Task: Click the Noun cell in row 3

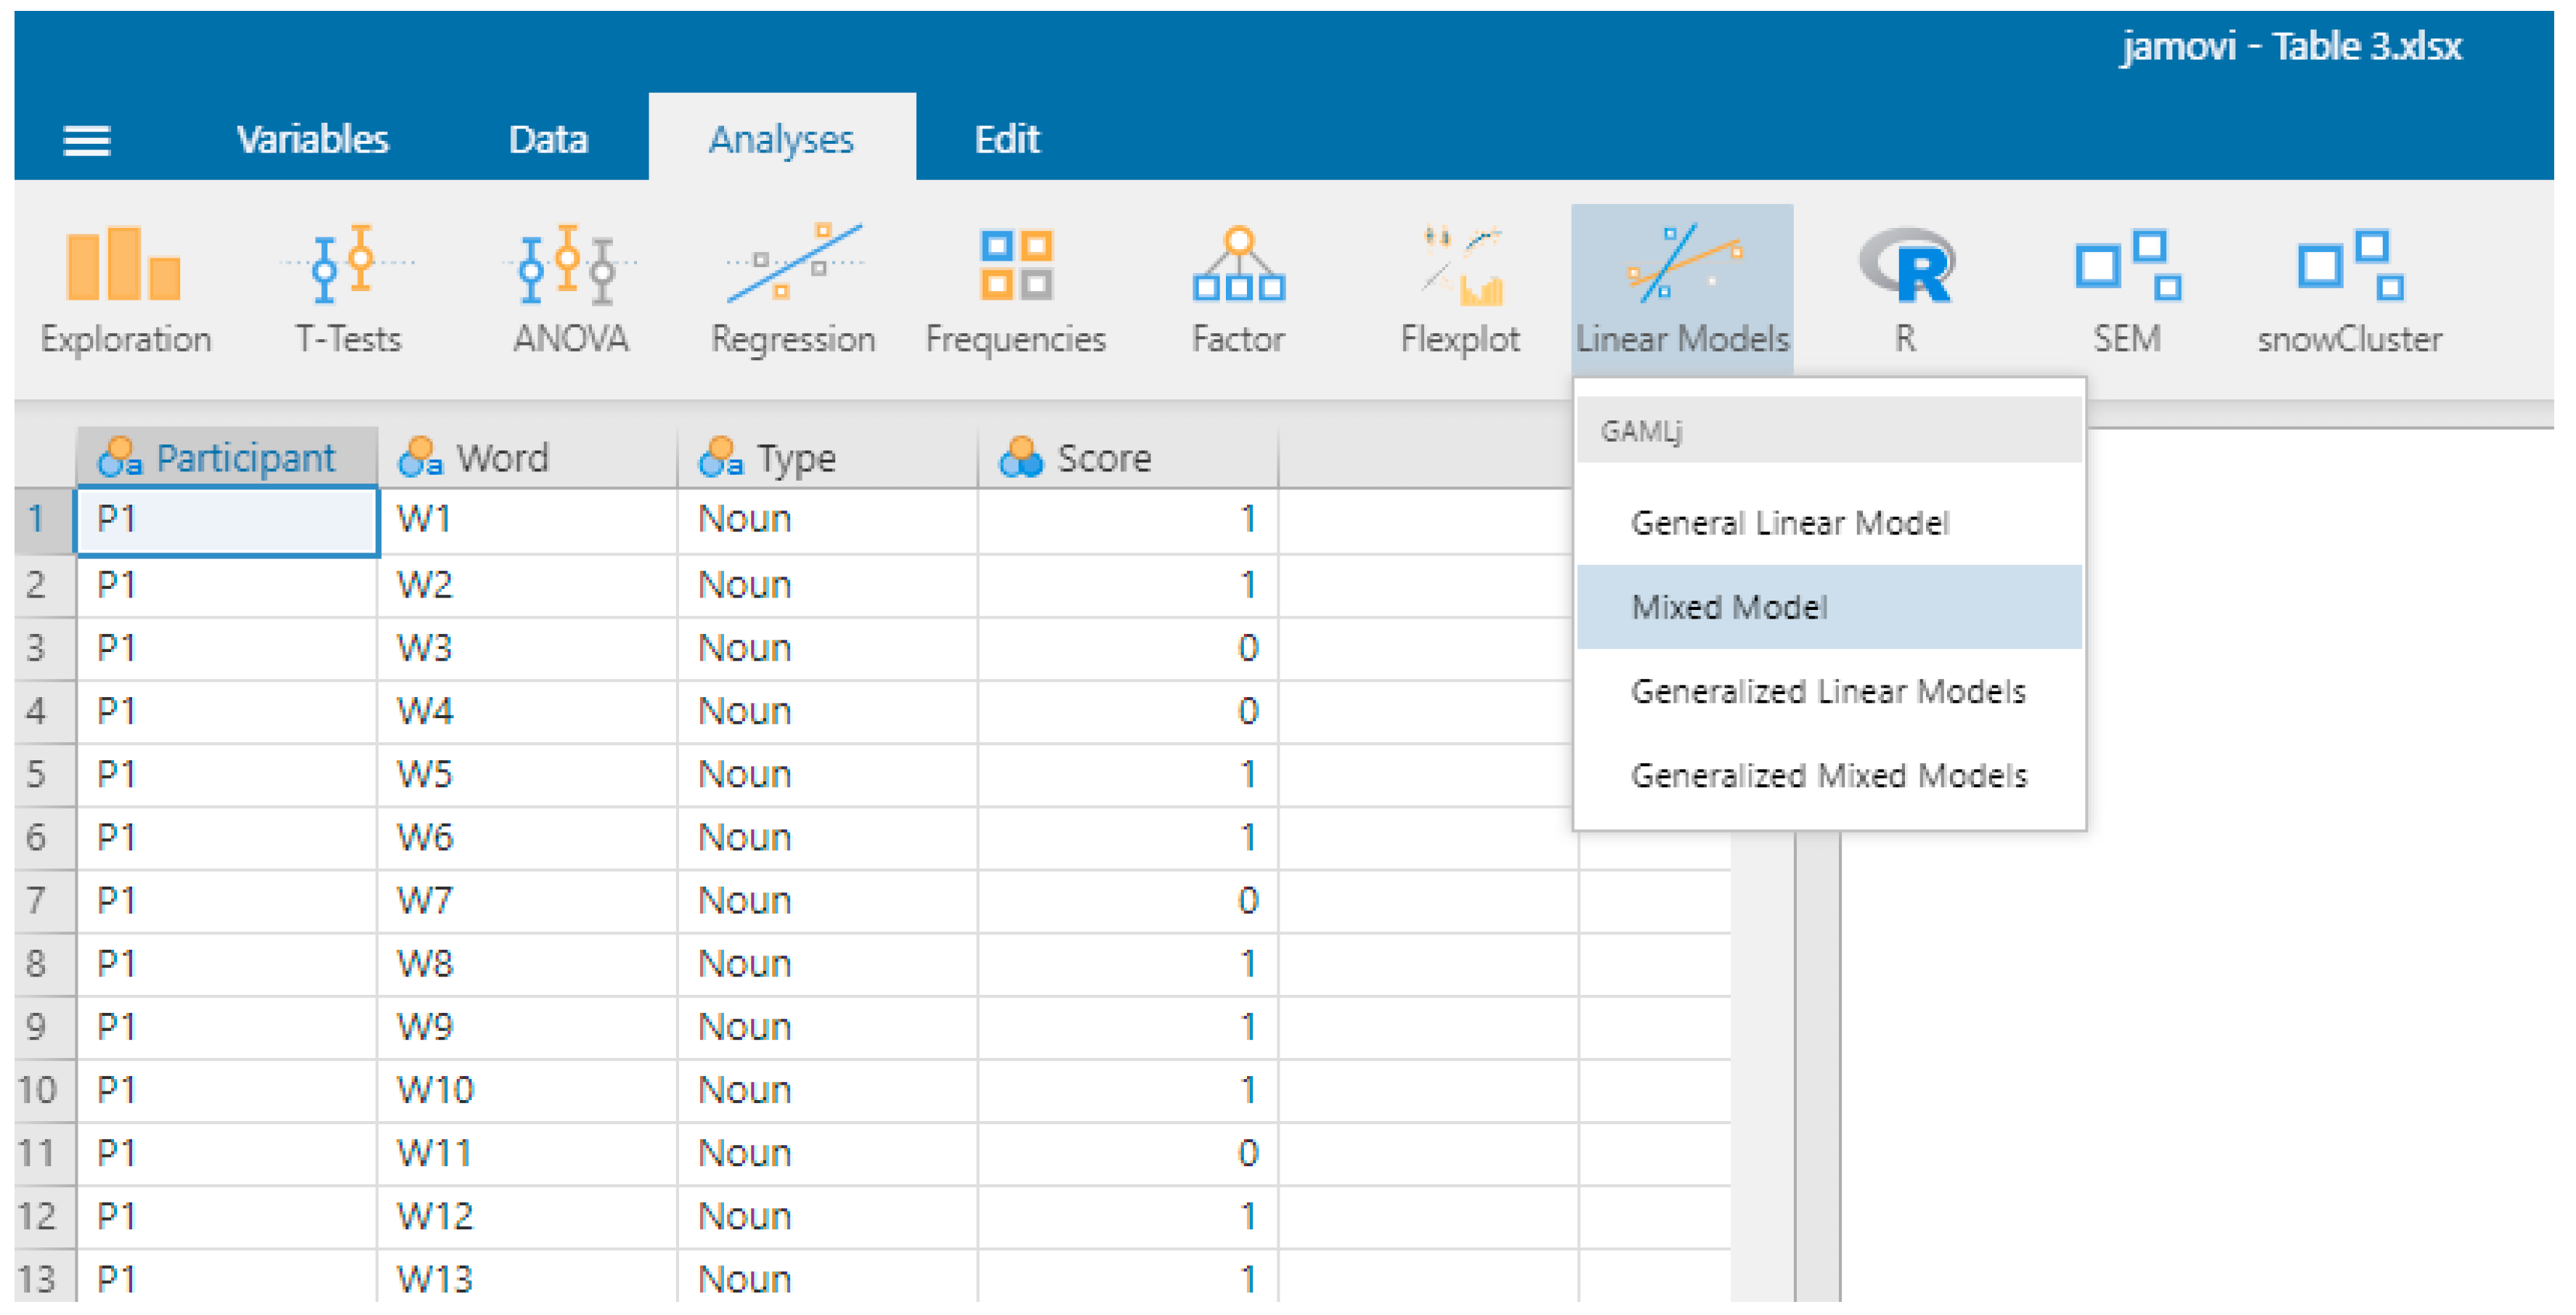Action: (828, 648)
